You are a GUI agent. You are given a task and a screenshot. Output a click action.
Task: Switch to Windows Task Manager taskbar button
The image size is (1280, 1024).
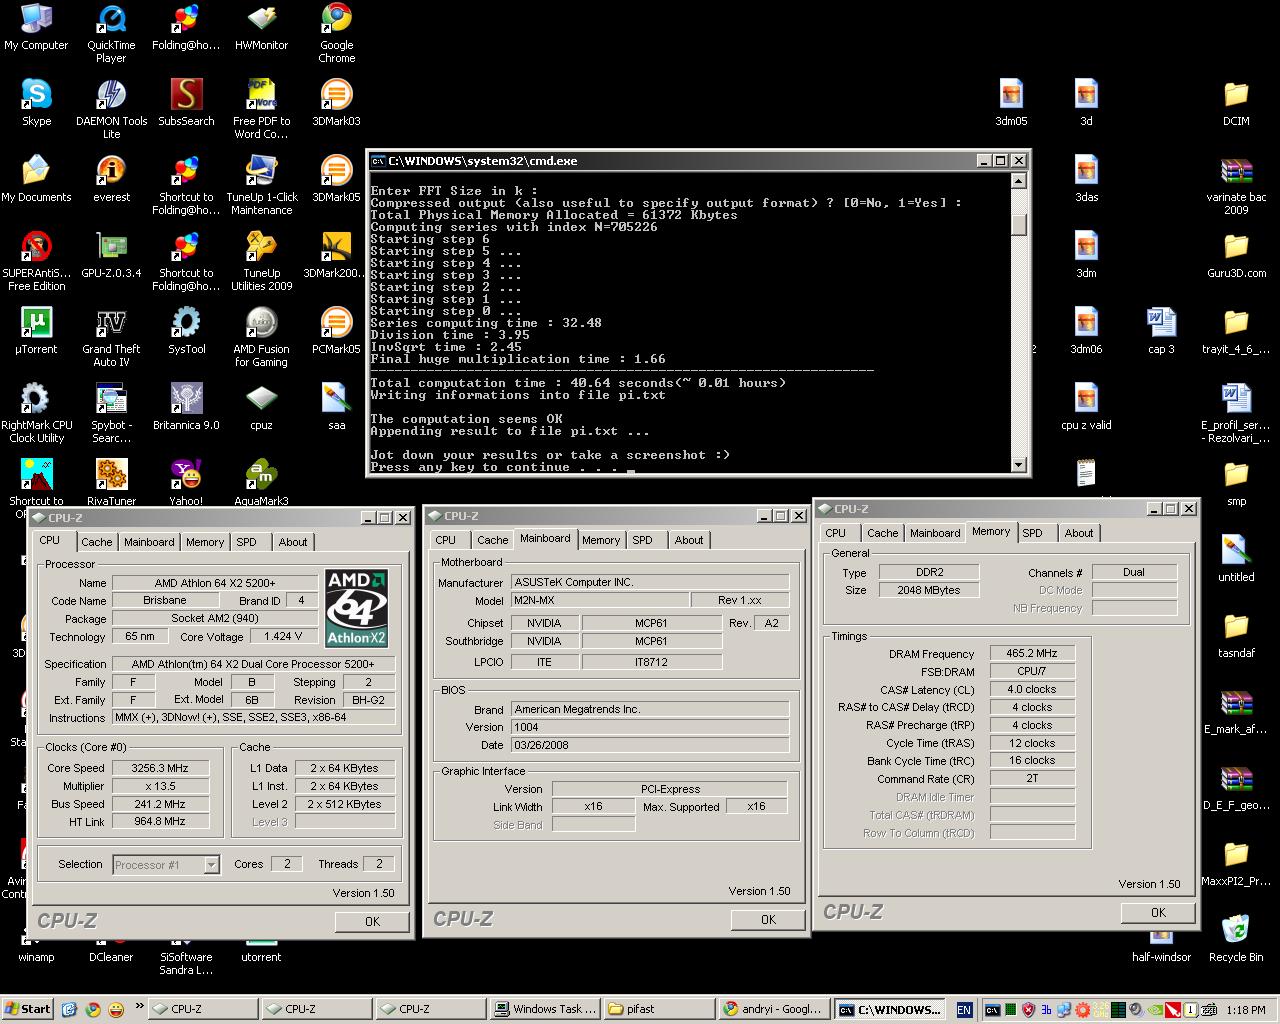[546, 1009]
